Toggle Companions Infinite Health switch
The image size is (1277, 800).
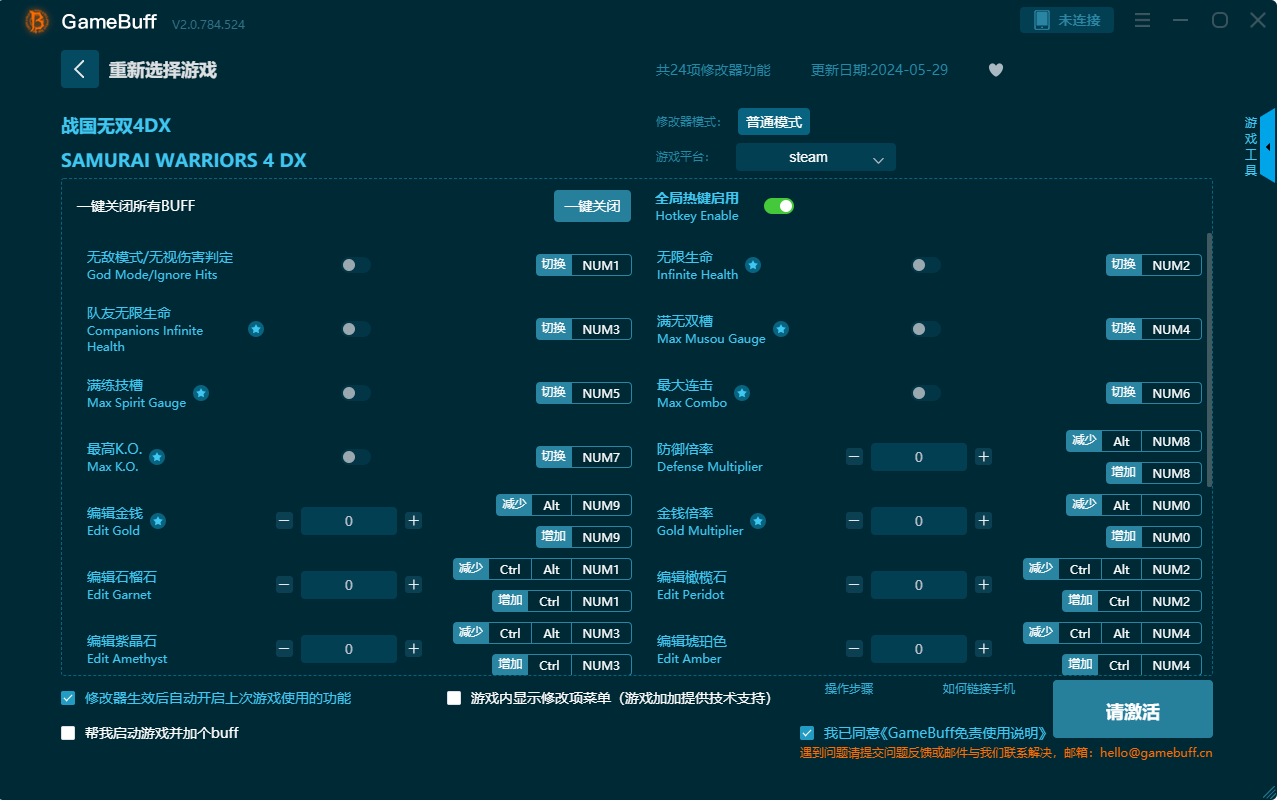[x=356, y=329]
